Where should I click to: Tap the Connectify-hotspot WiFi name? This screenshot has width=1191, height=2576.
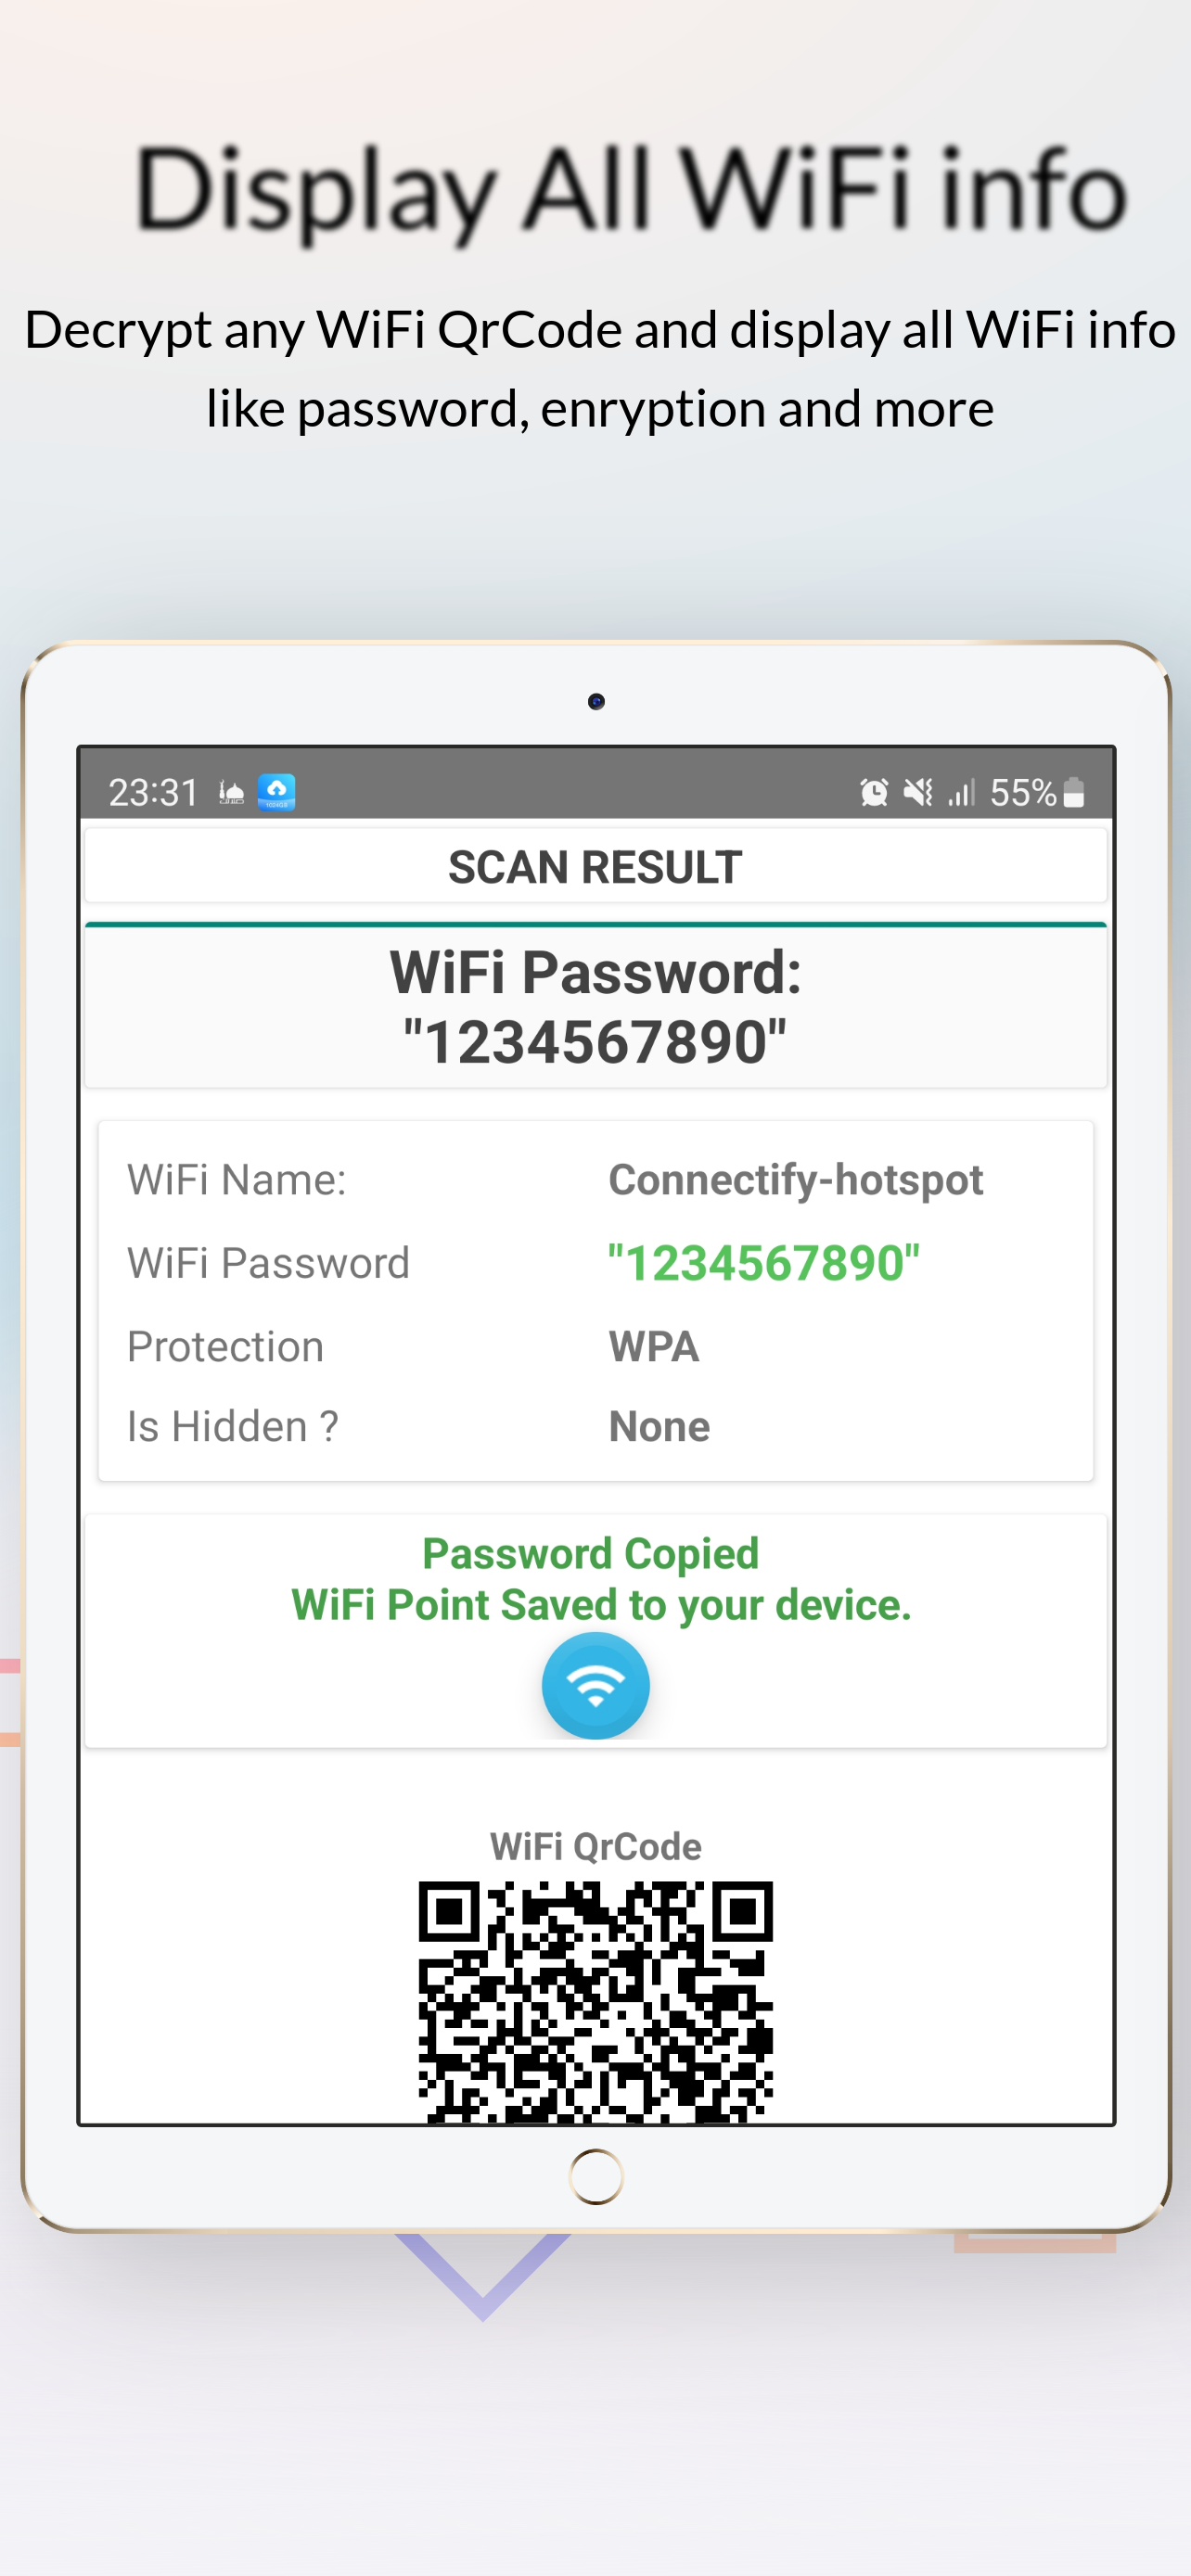[796, 1180]
